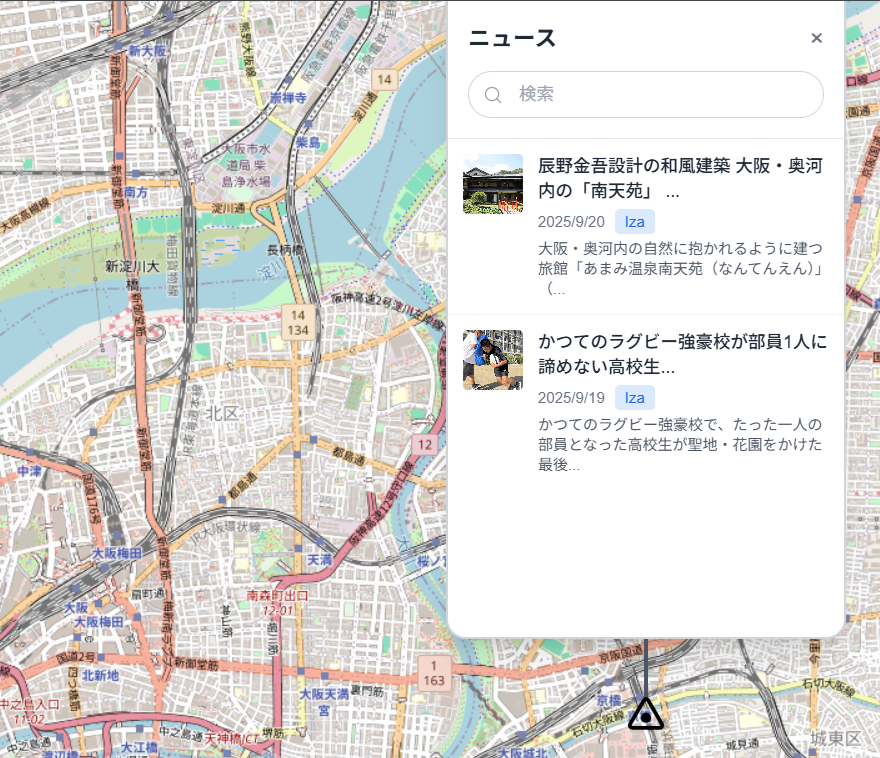Click the route 14 shield near 淀川通
Image resolution: width=880 pixels, height=758 pixels.
[x=384, y=80]
